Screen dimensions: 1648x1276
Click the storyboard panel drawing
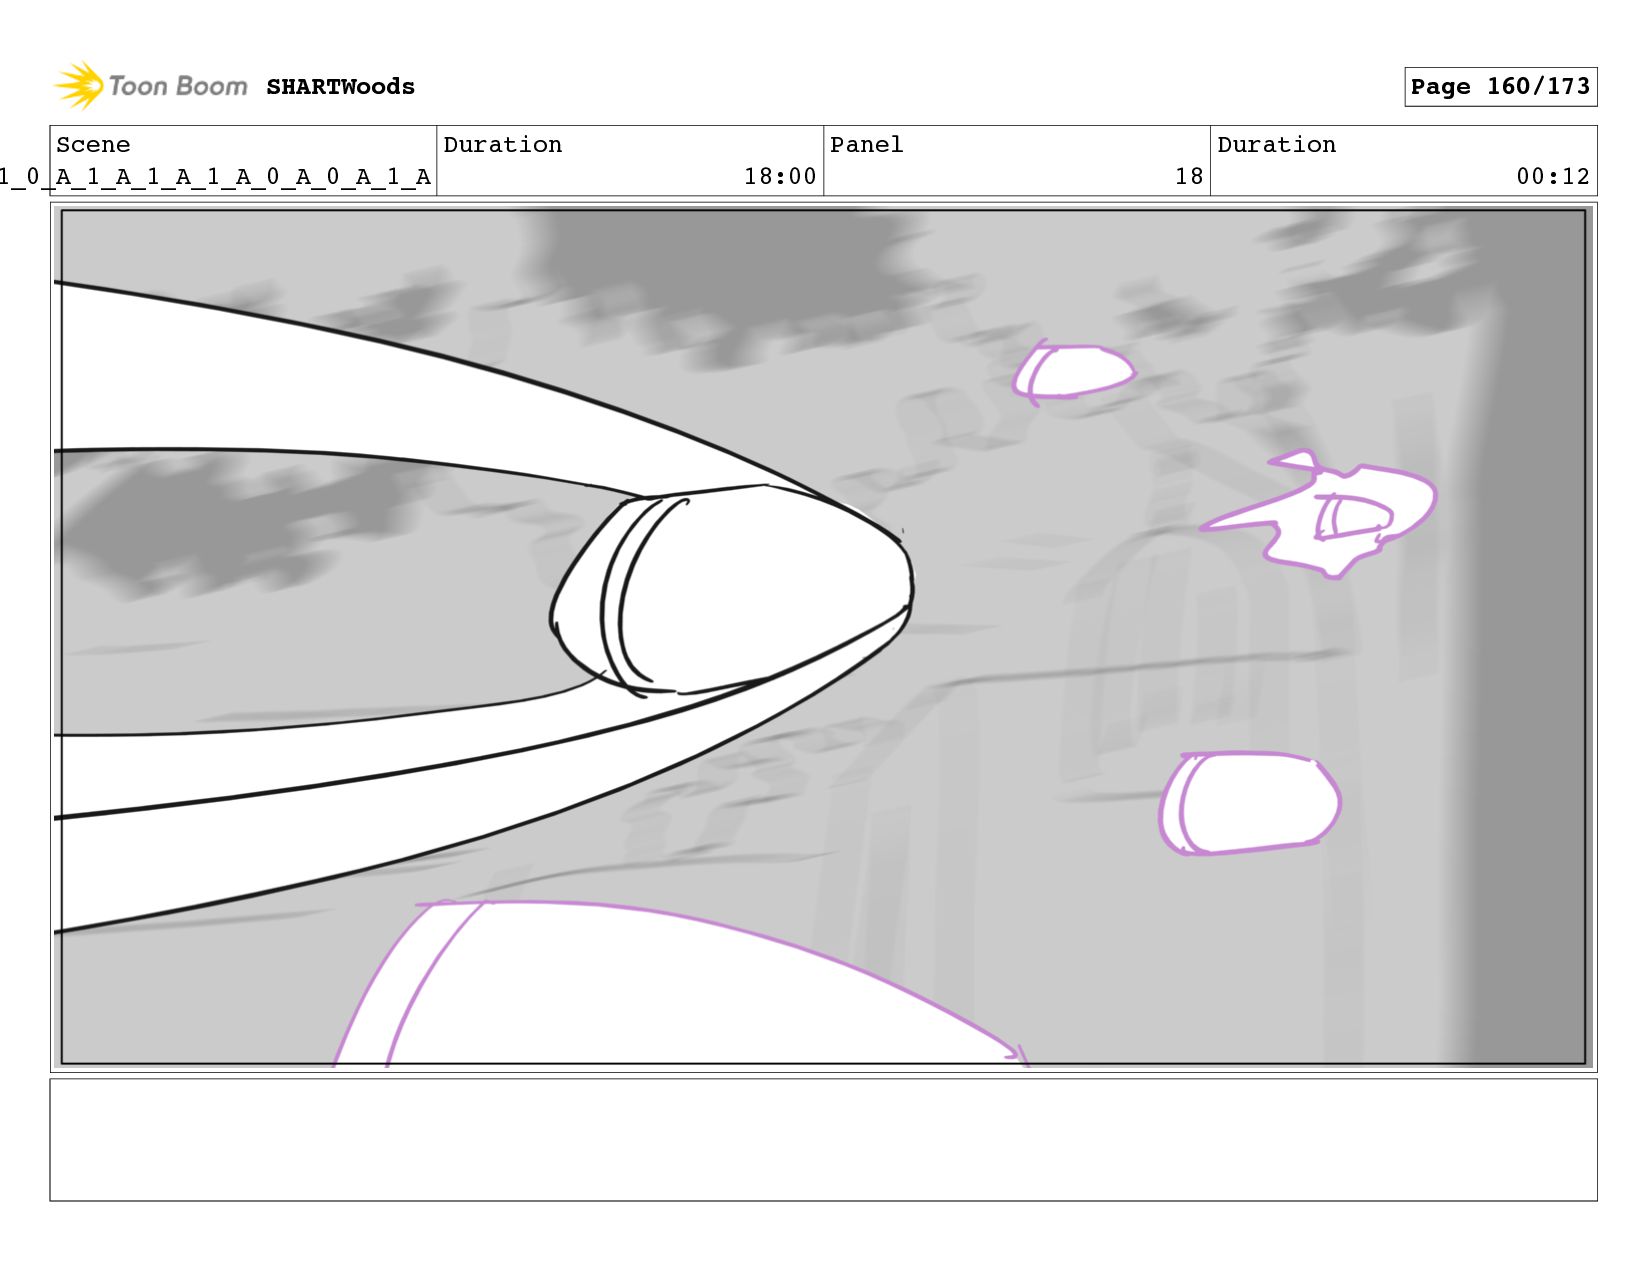pos(823,637)
